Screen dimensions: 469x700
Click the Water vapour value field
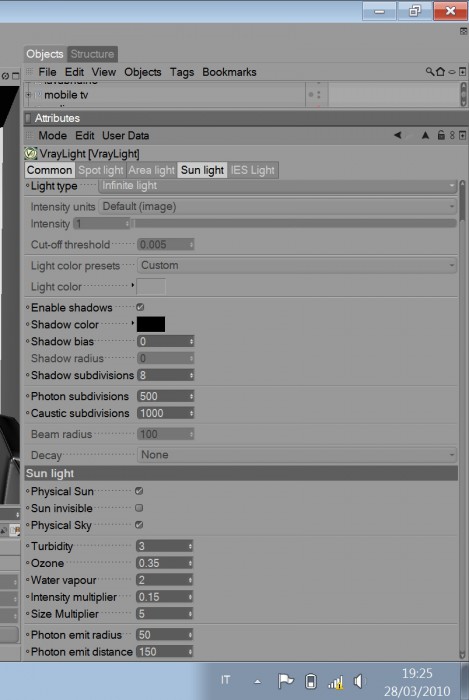[x=165, y=580]
